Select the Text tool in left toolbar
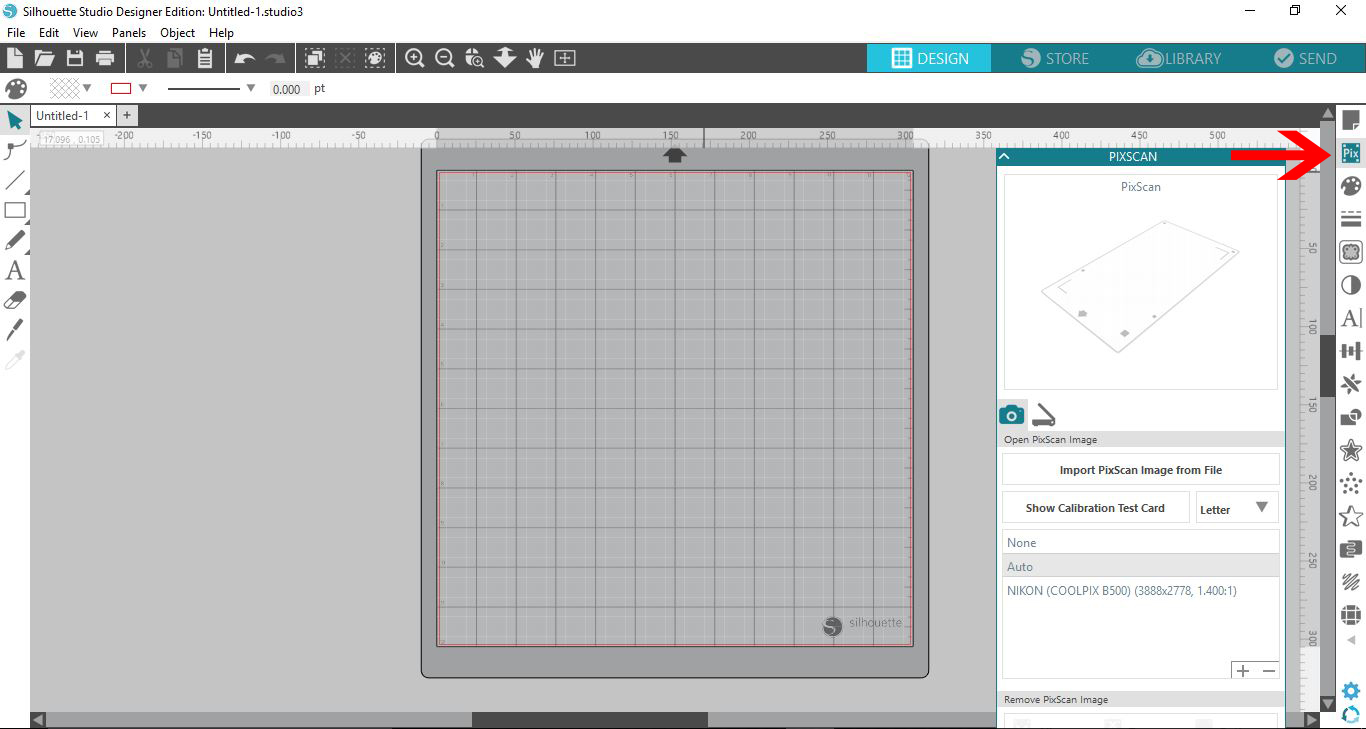Image resolution: width=1366 pixels, height=729 pixels. tap(15, 270)
